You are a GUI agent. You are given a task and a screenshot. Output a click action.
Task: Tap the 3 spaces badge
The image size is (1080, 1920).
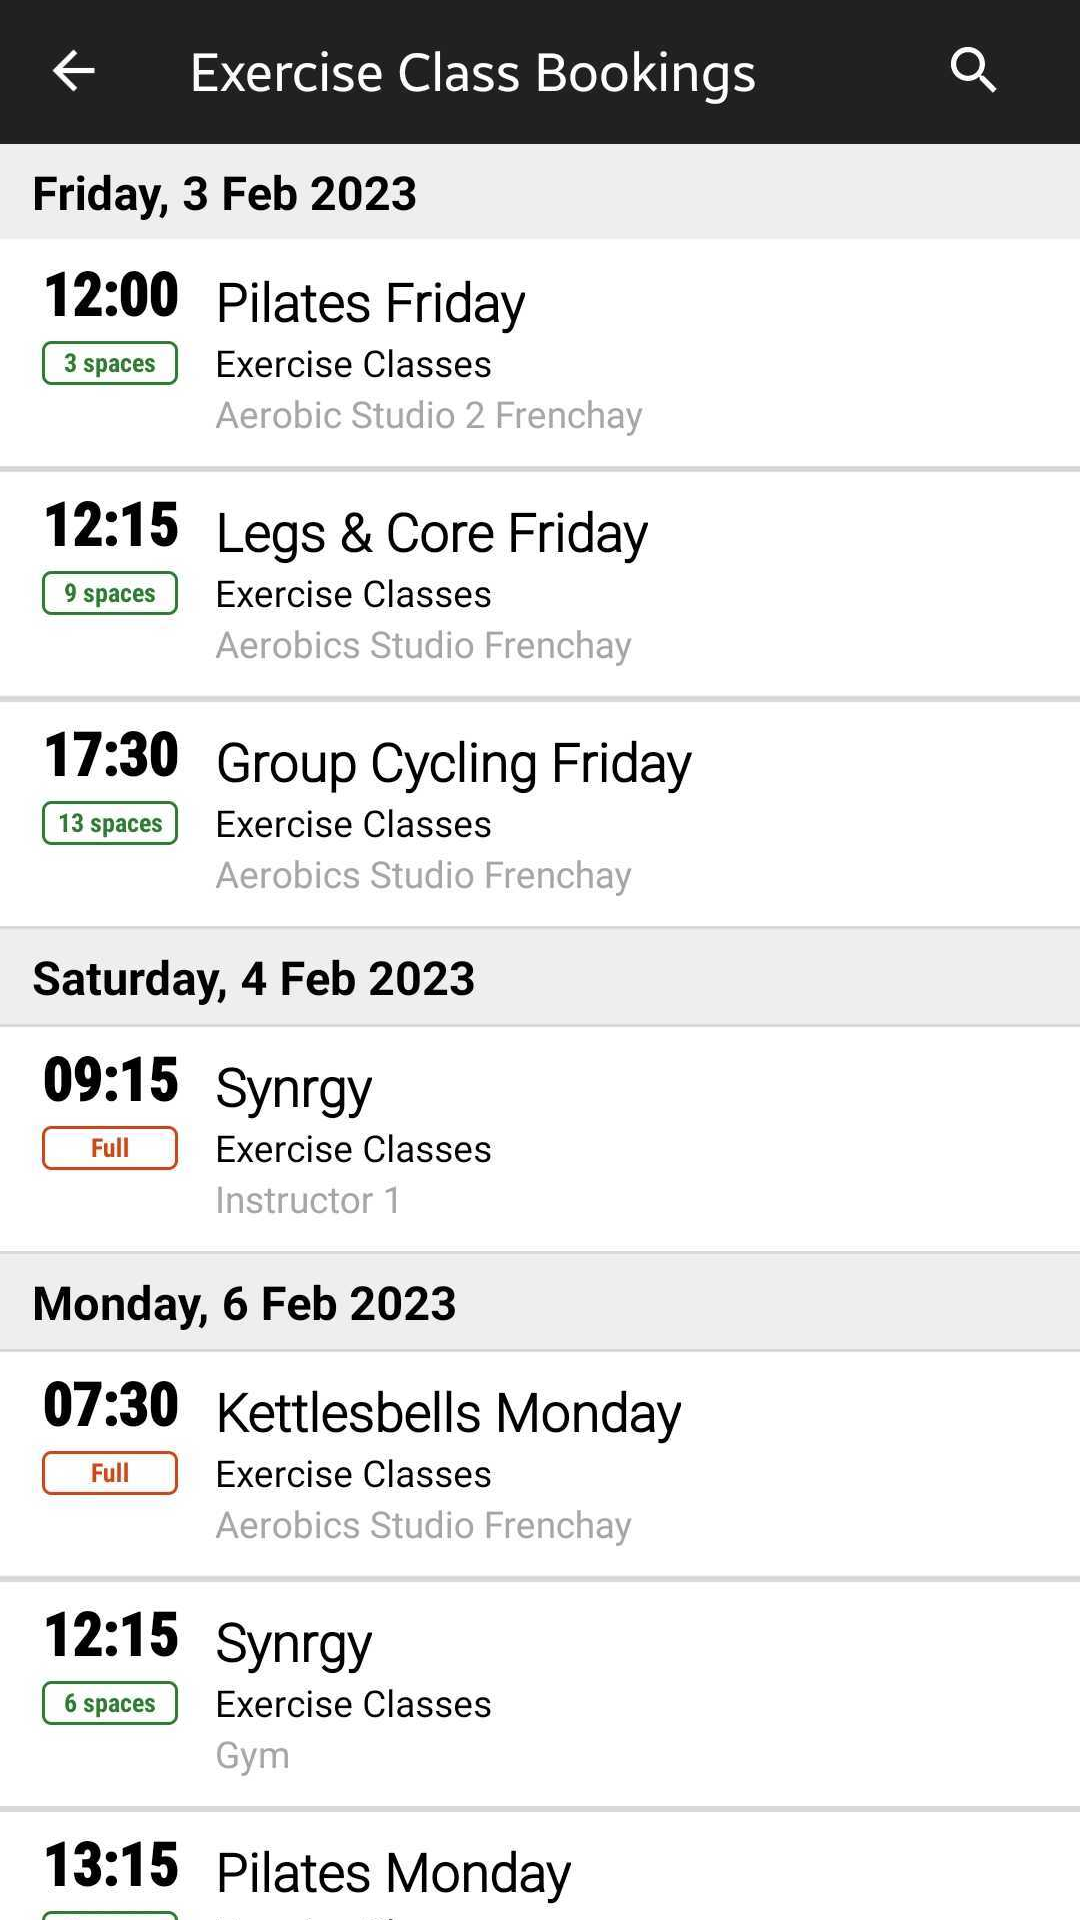click(x=110, y=363)
